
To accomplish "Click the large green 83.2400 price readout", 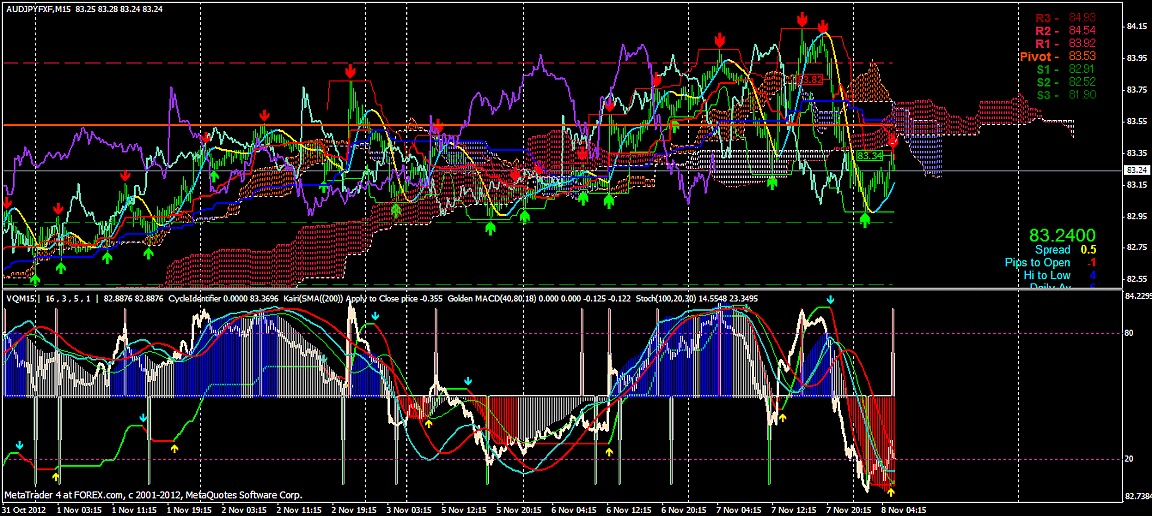I will pos(1064,234).
